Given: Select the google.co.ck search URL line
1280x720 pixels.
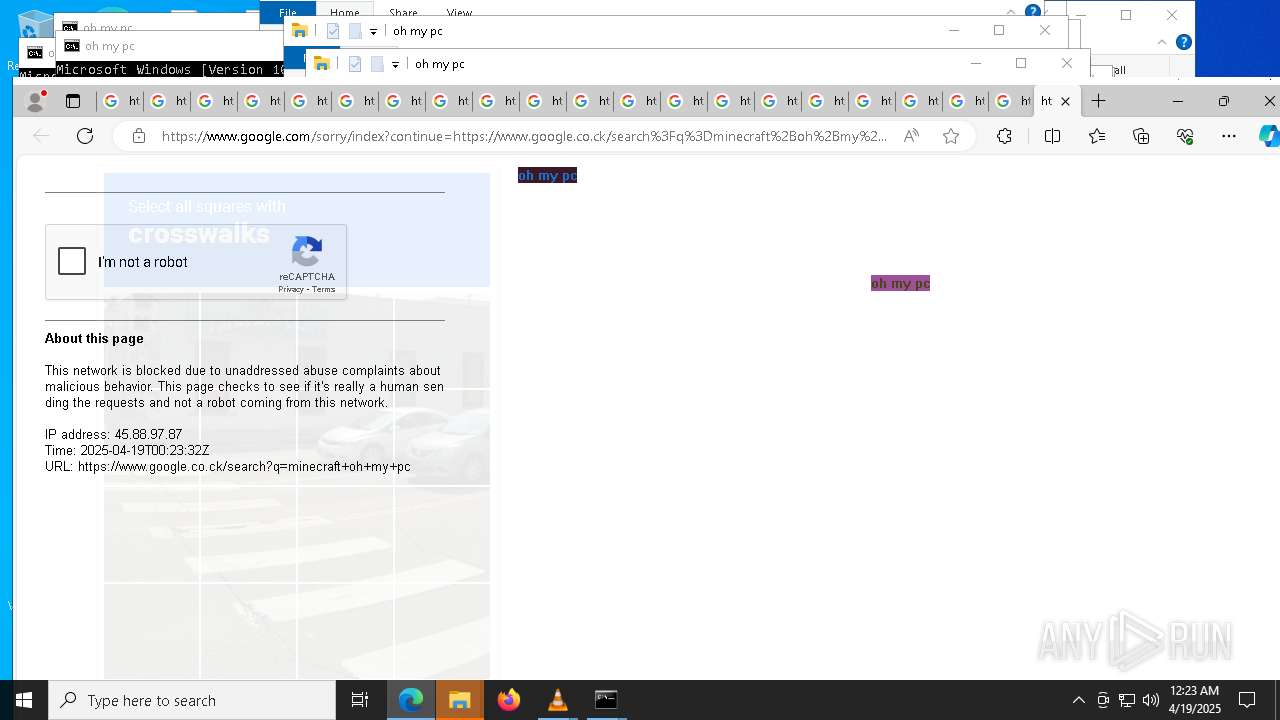Looking at the screenshot, I should coord(228,466).
